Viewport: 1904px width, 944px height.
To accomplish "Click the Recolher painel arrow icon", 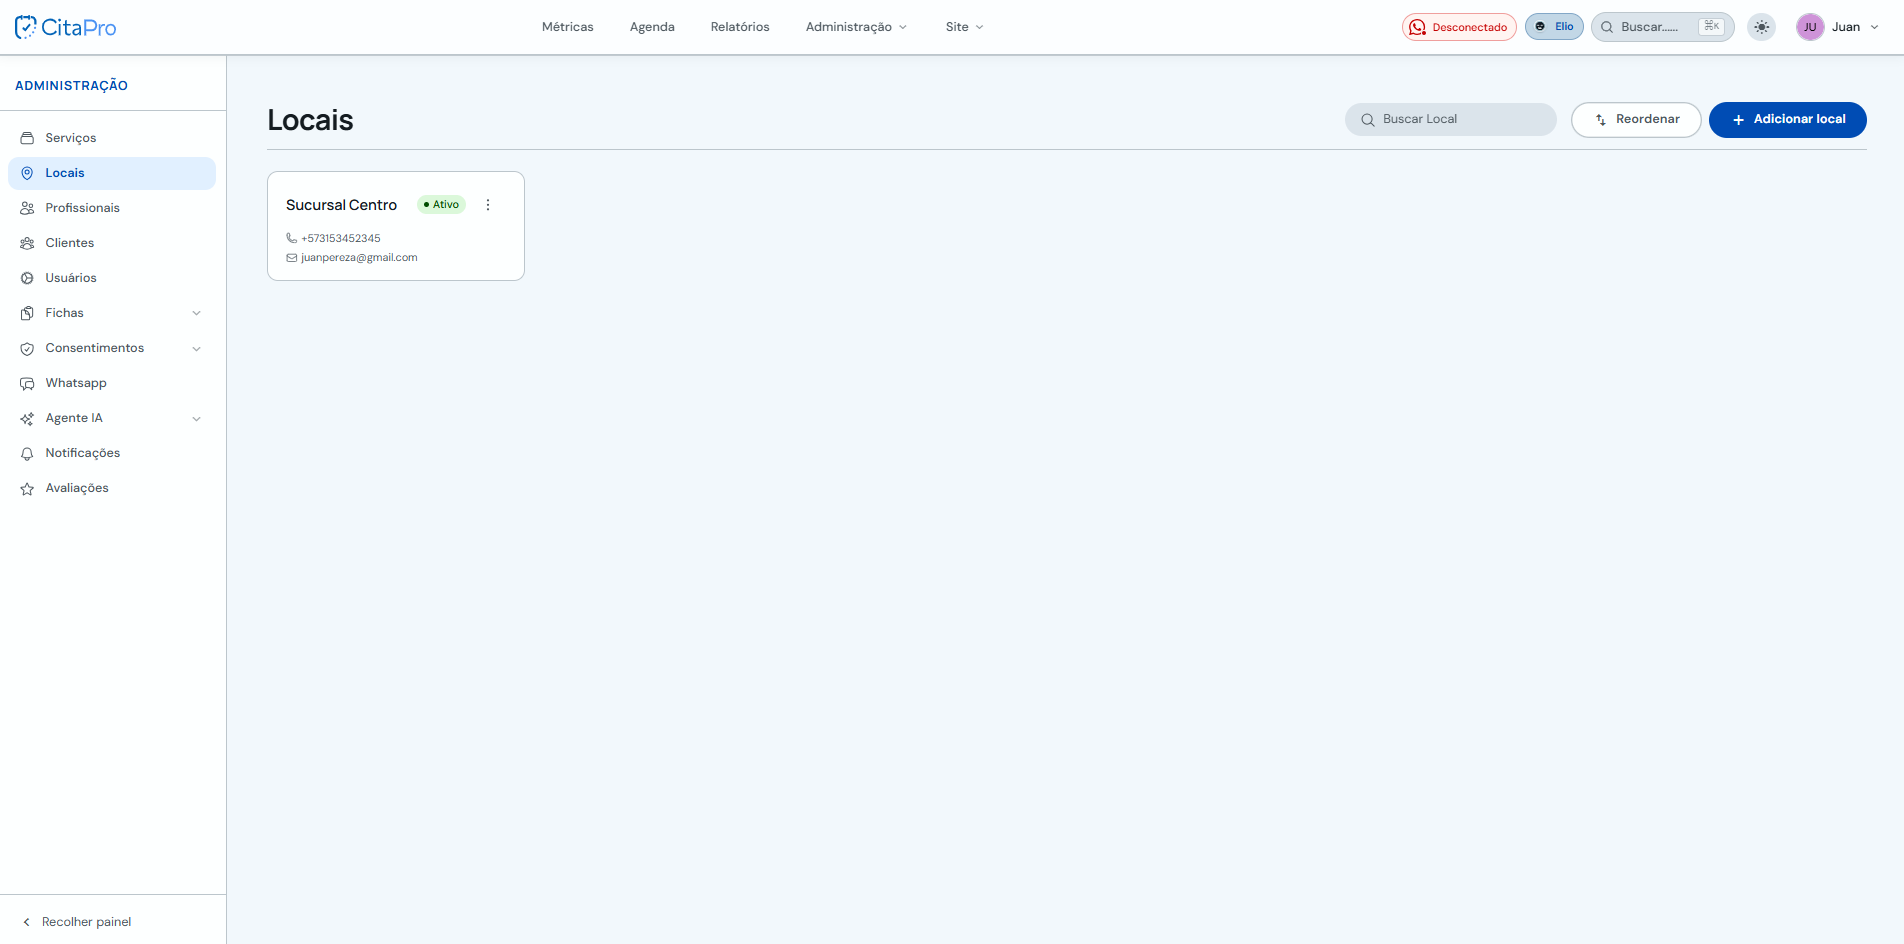I will [x=26, y=922].
